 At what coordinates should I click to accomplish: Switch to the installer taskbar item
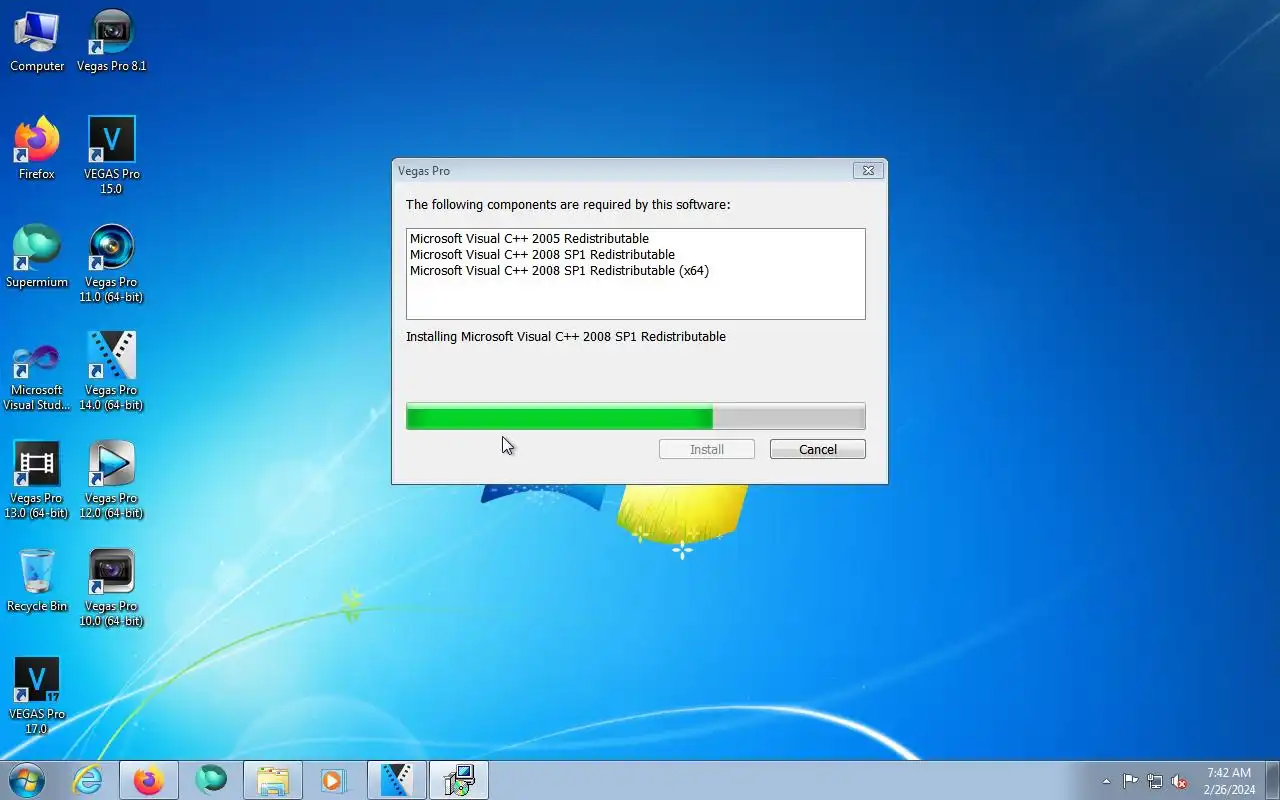pyautogui.click(x=459, y=780)
